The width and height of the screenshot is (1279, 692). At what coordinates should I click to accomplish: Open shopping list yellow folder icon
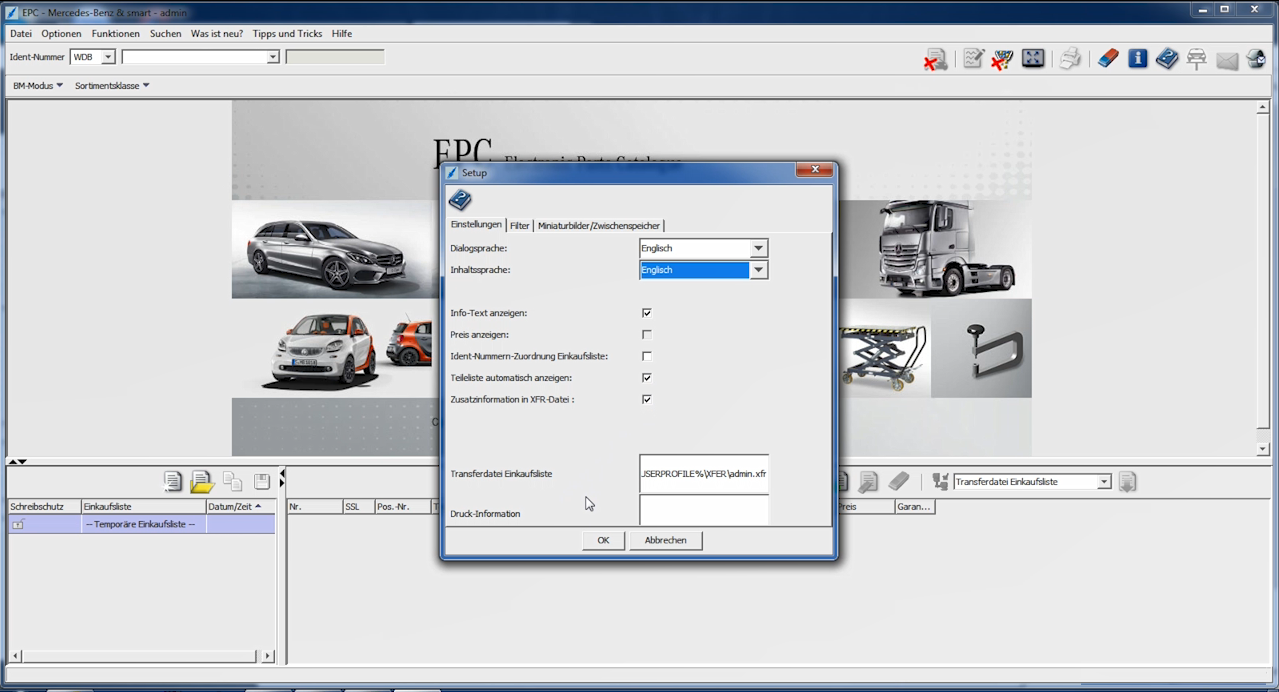click(x=202, y=482)
